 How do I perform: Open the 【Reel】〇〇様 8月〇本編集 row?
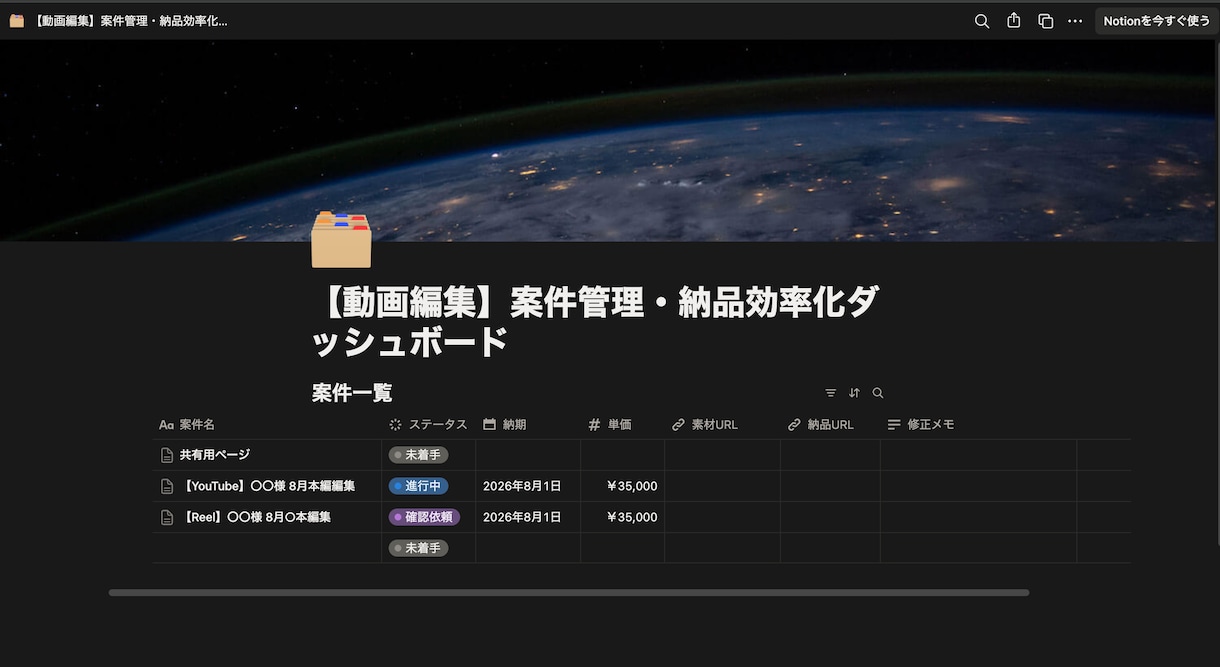(x=255, y=517)
